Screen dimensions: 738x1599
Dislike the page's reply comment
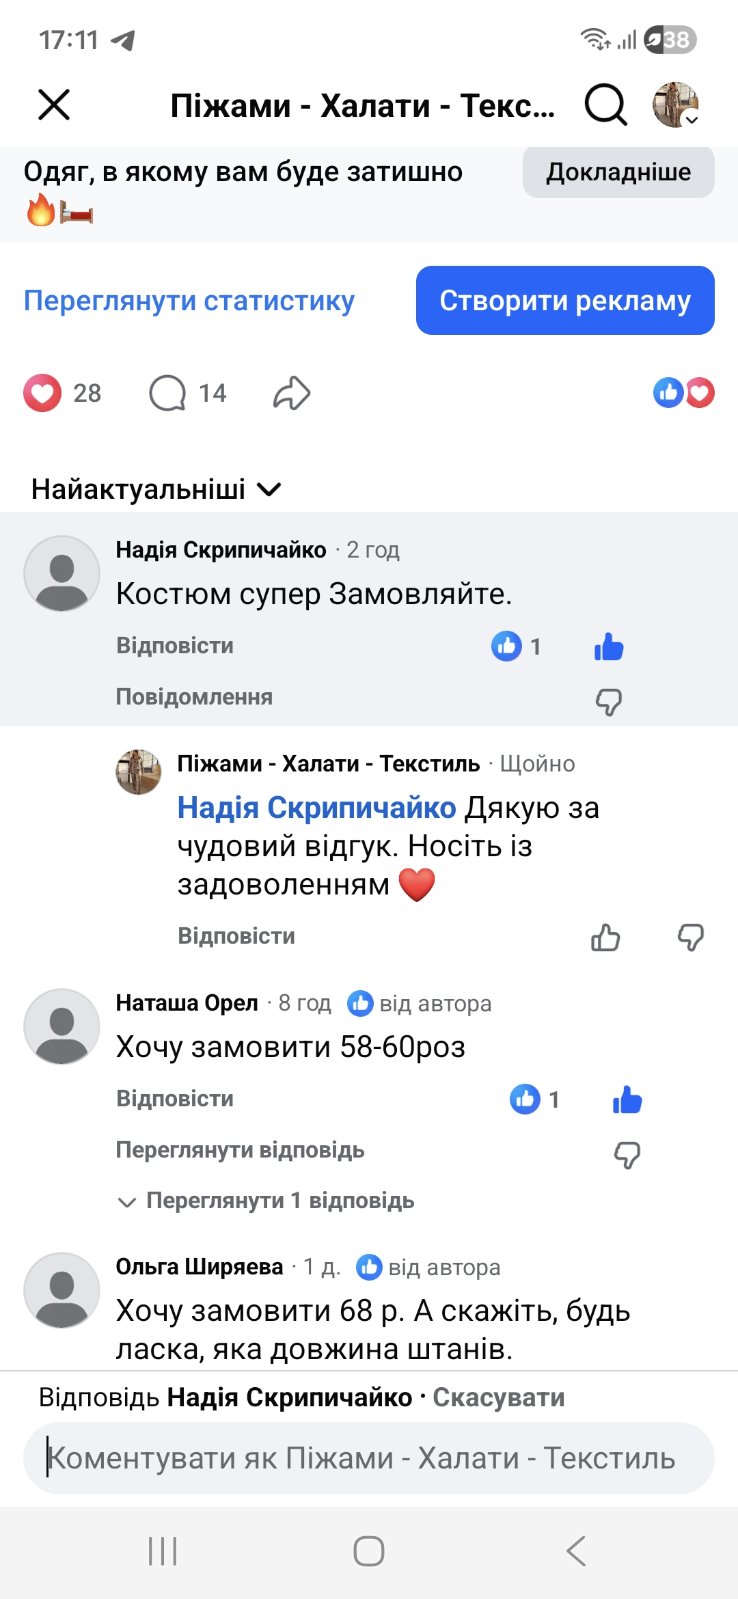coord(690,937)
